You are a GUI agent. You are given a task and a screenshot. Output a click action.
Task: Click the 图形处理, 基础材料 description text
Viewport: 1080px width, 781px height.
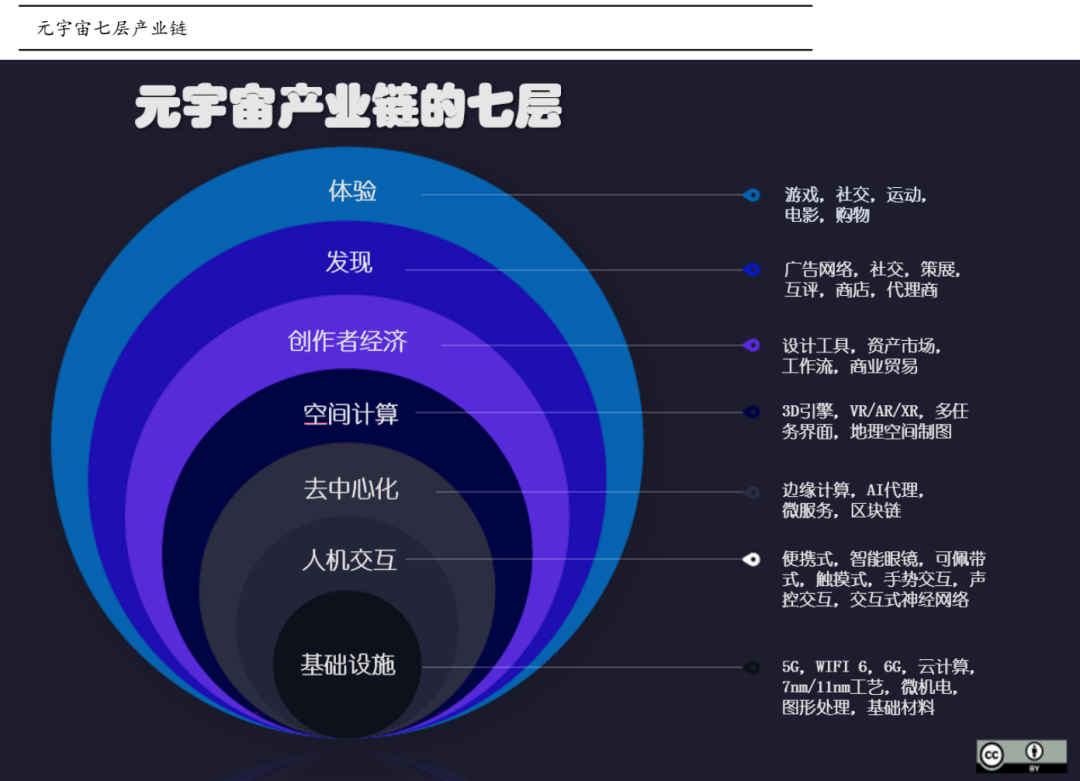(x=858, y=708)
